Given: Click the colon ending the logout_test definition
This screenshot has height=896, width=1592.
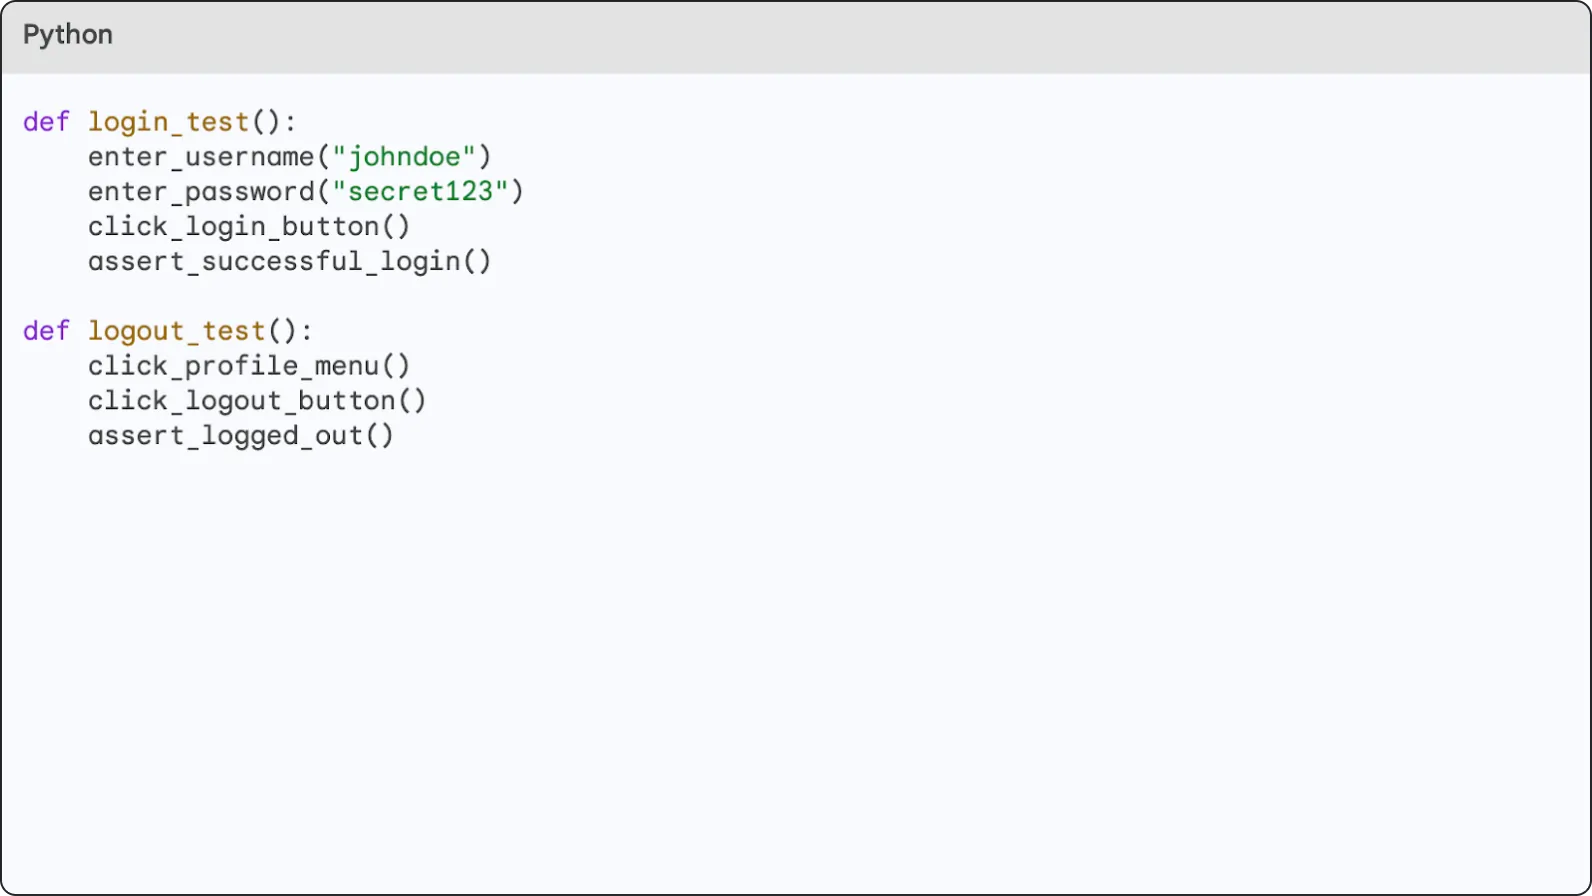Looking at the screenshot, I should coord(306,331).
